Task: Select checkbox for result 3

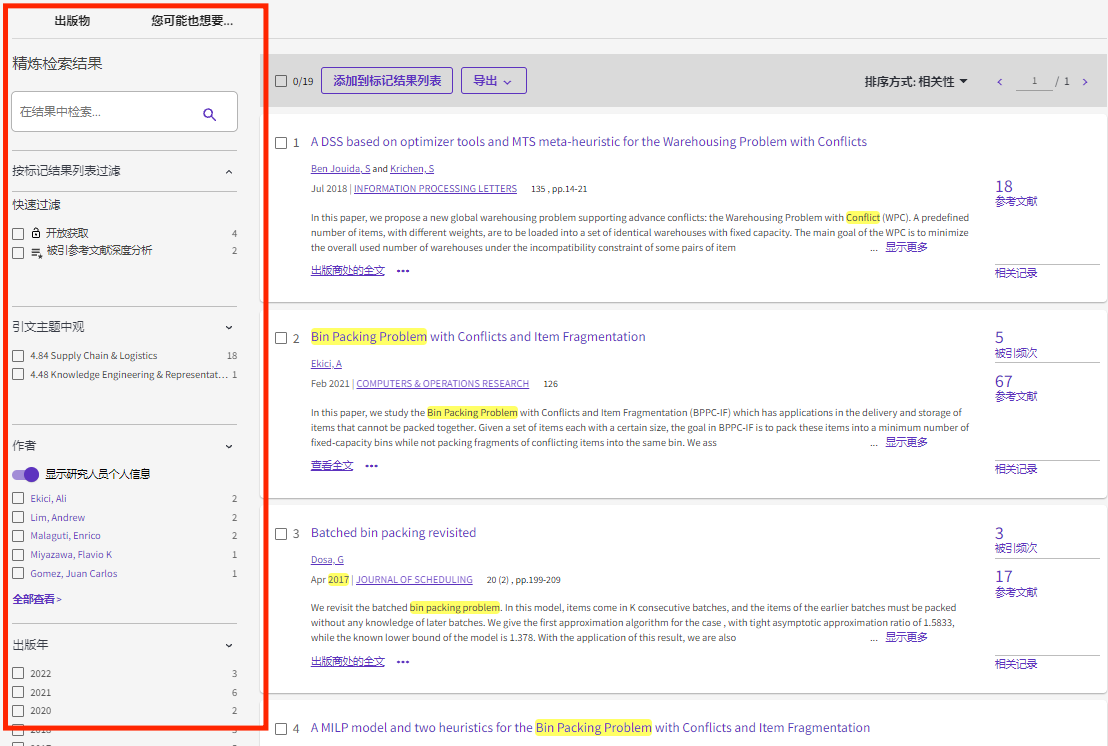Action: pos(281,533)
